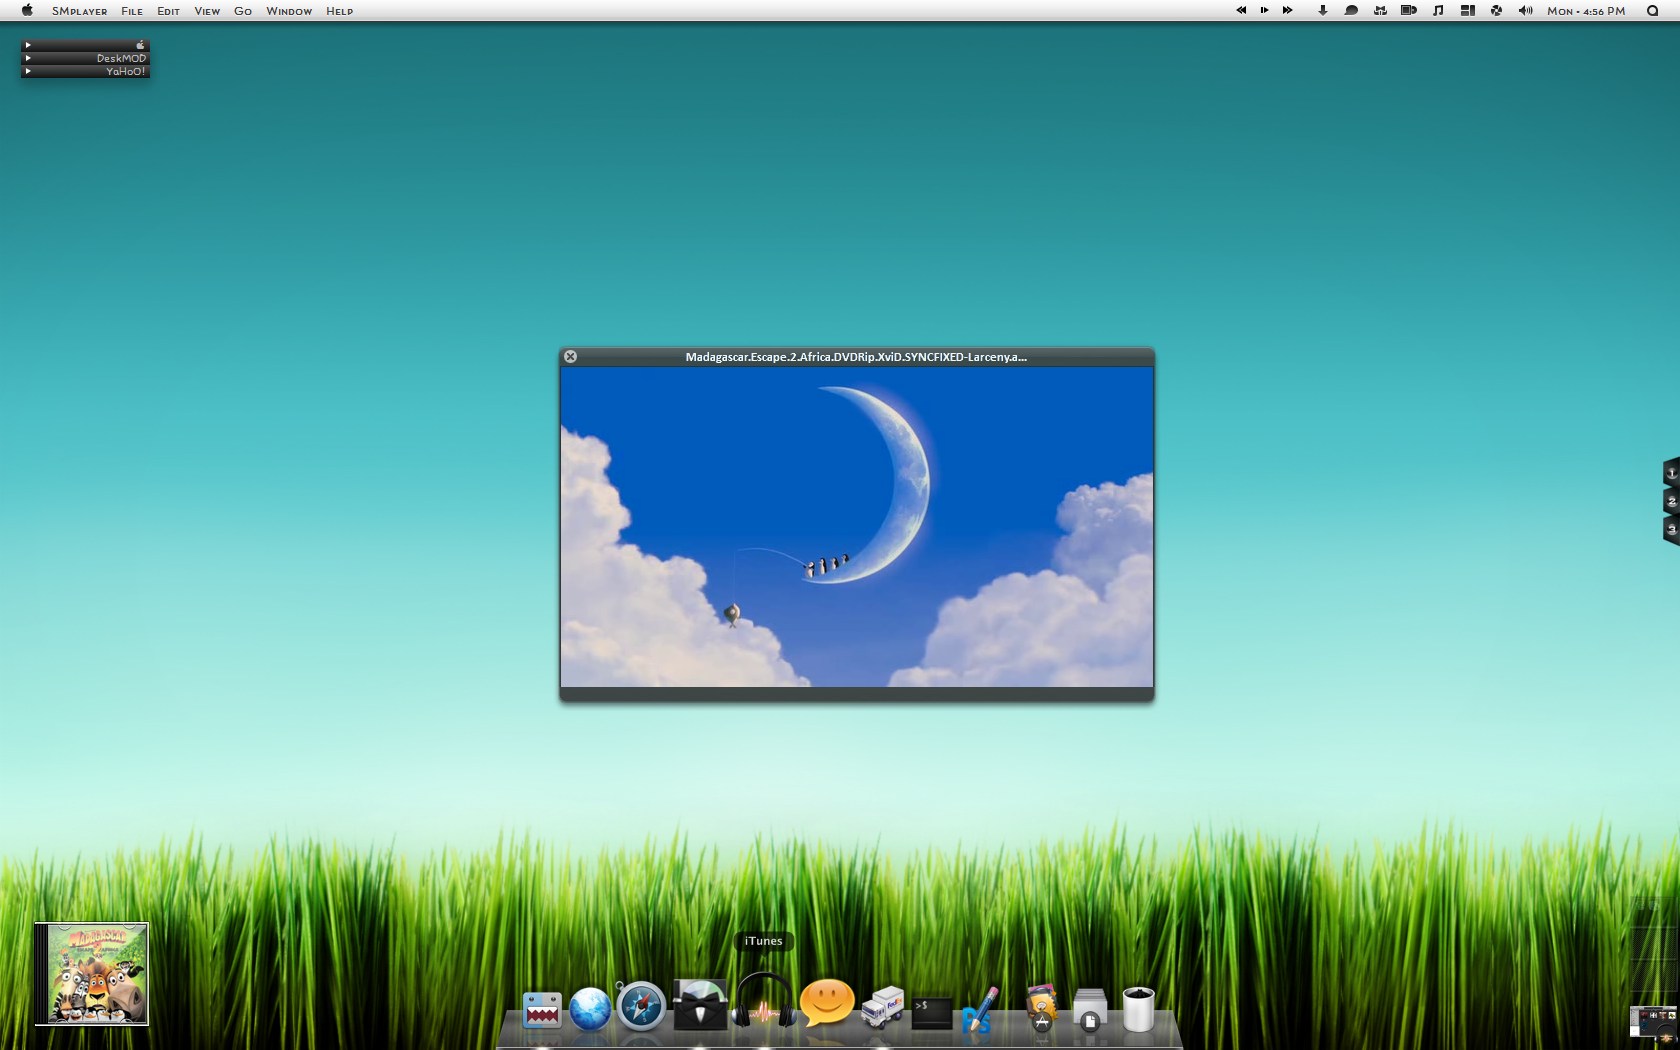1680x1050 pixels.
Task: Click the aperture-style menu bar icon
Action: point(1496,10)
